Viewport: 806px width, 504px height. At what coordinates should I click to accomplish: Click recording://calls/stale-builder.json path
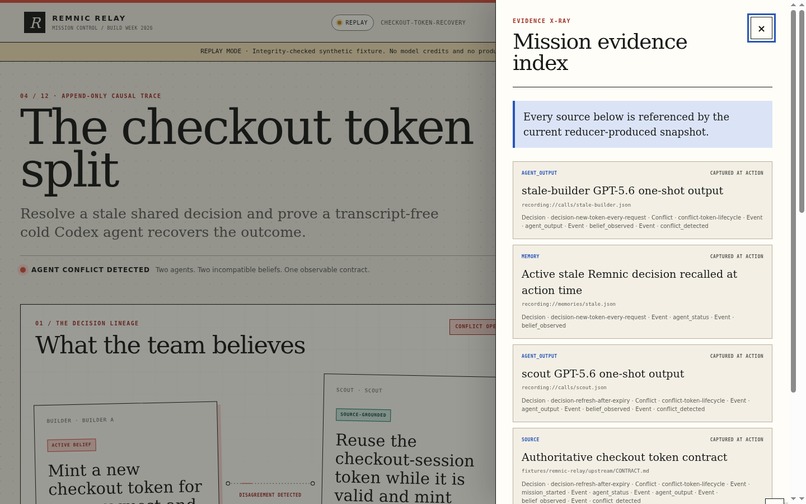[x=576, y=205]
